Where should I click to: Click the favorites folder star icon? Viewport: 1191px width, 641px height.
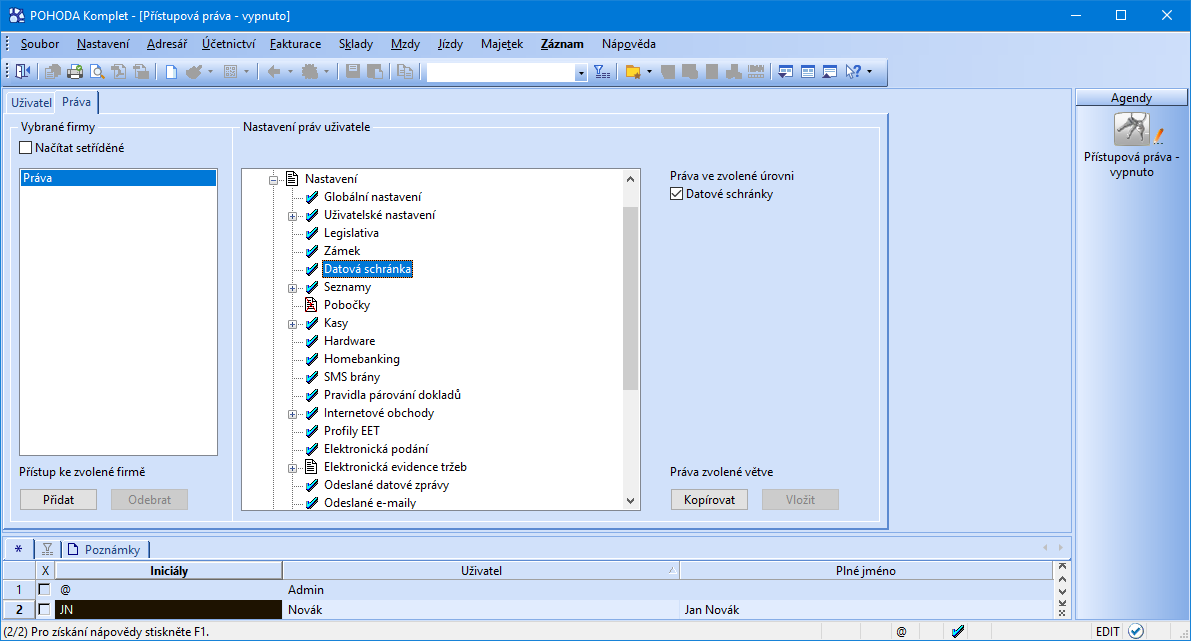point(632,71)
